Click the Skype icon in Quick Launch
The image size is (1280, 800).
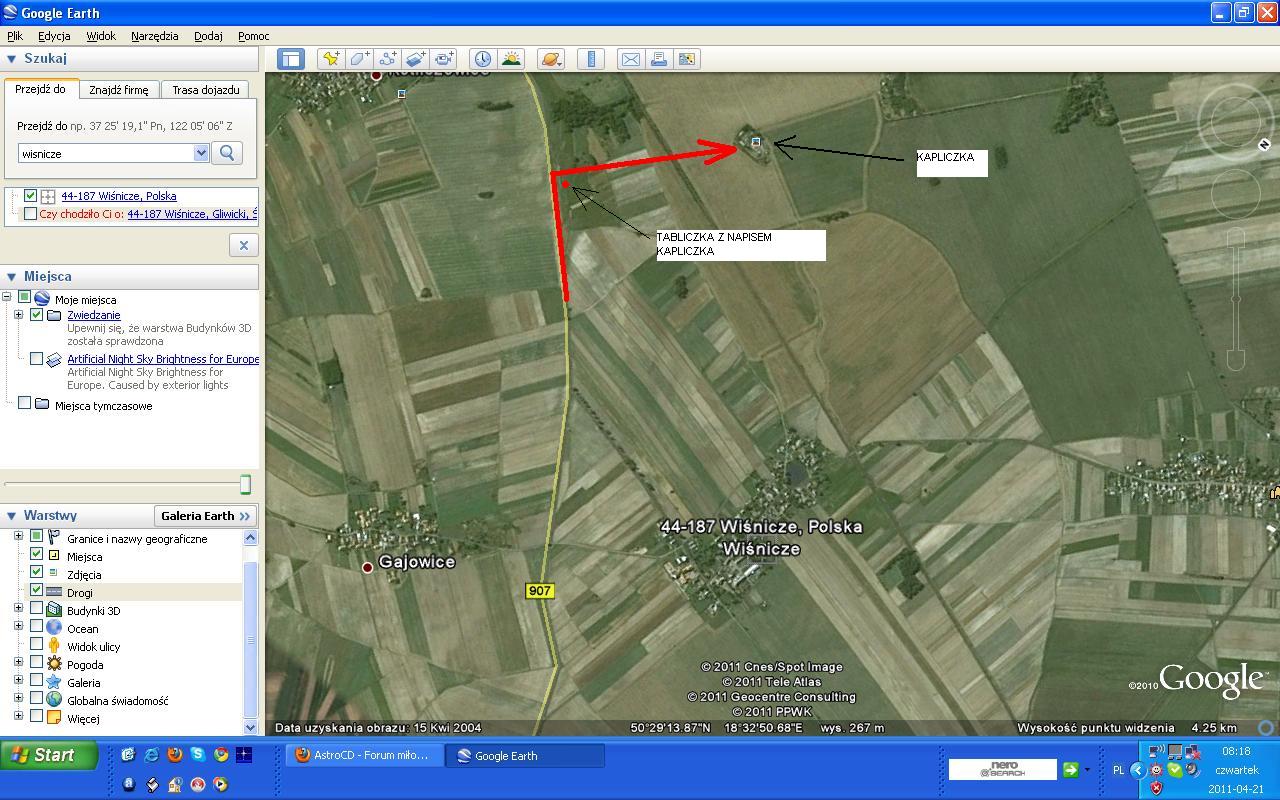tap(197, 754)
